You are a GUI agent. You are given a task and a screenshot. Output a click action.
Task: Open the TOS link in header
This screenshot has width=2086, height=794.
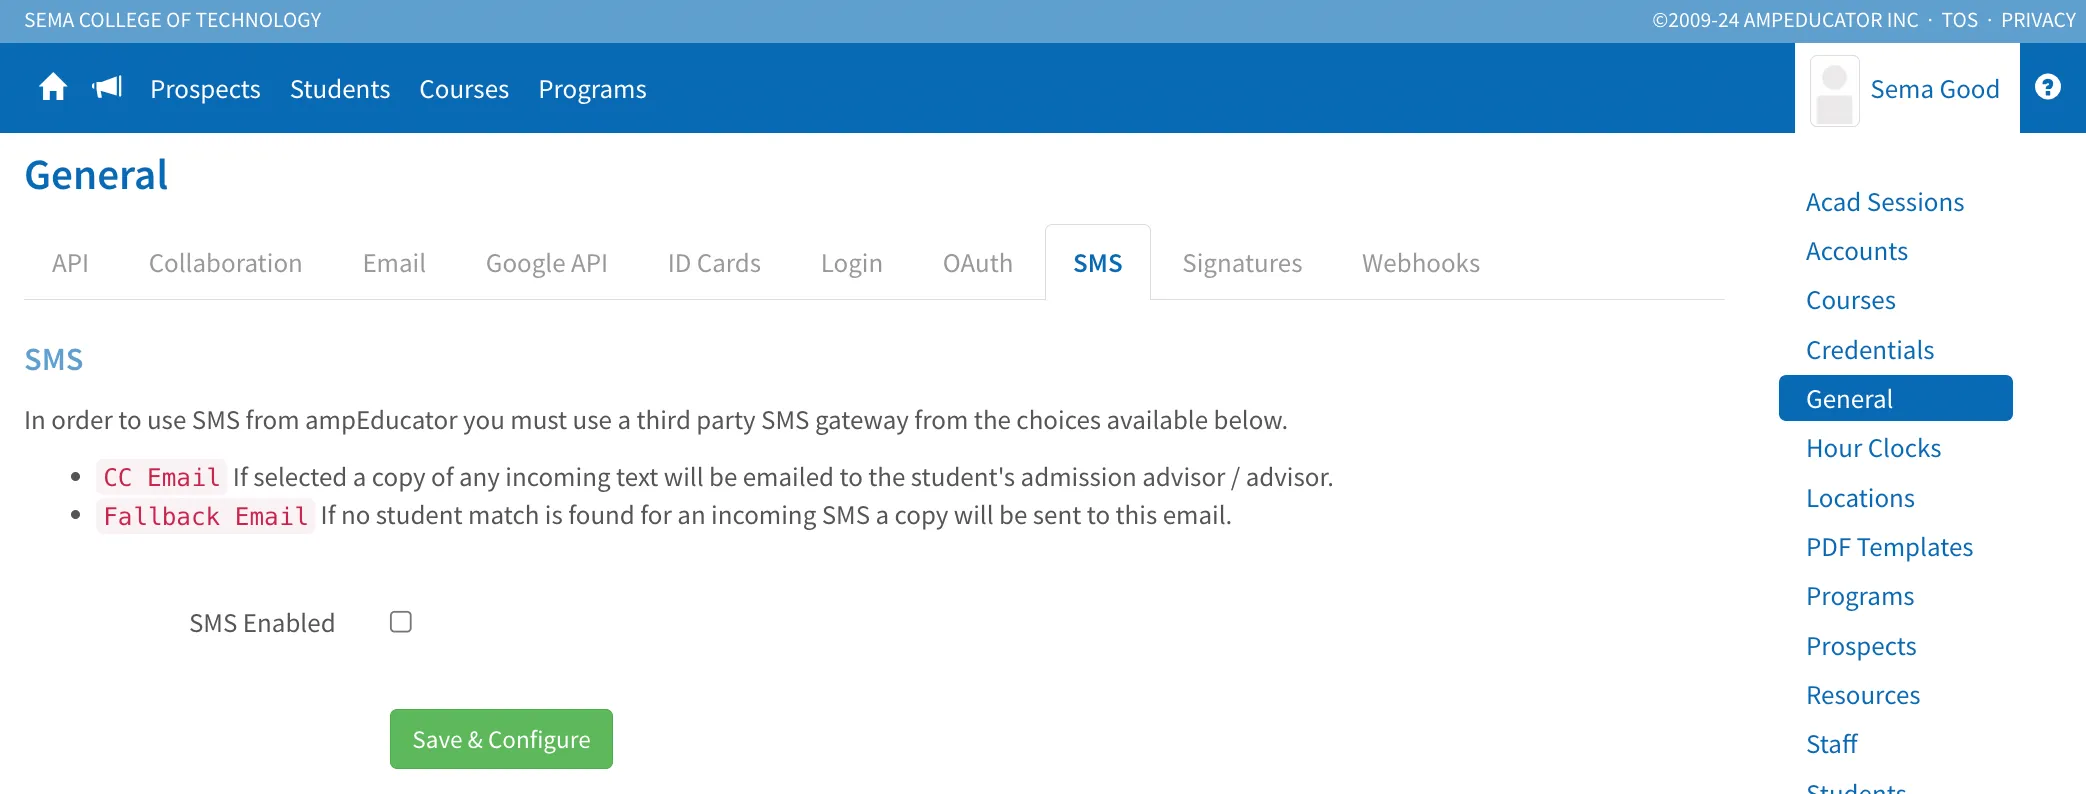pos(1960,20)
